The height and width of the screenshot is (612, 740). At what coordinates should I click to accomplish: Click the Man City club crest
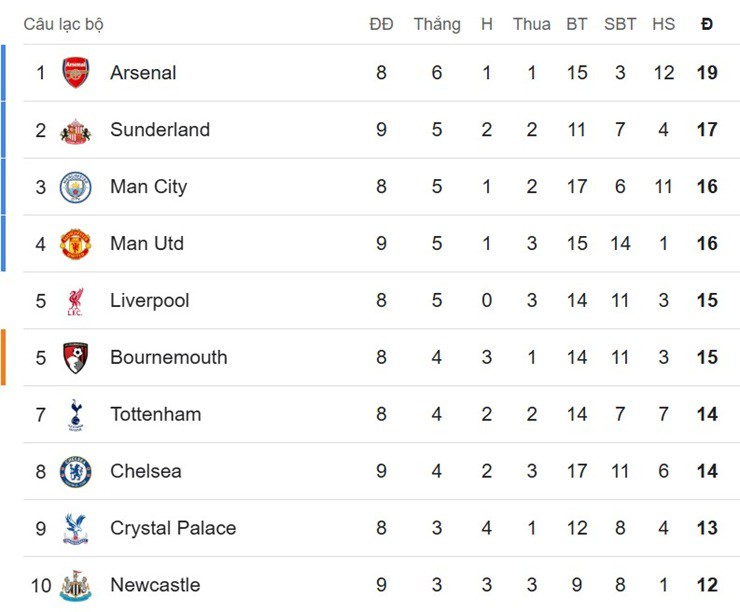click(76, 187)
